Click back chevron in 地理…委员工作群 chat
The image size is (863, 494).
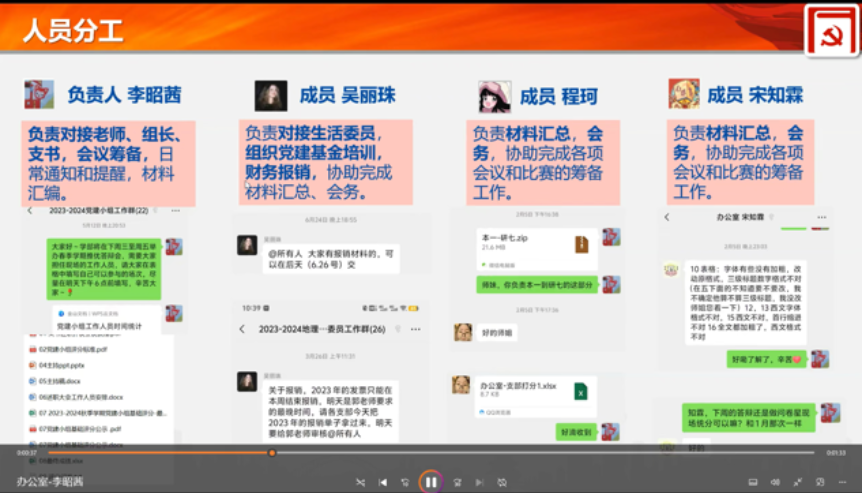tap(242, 329)
